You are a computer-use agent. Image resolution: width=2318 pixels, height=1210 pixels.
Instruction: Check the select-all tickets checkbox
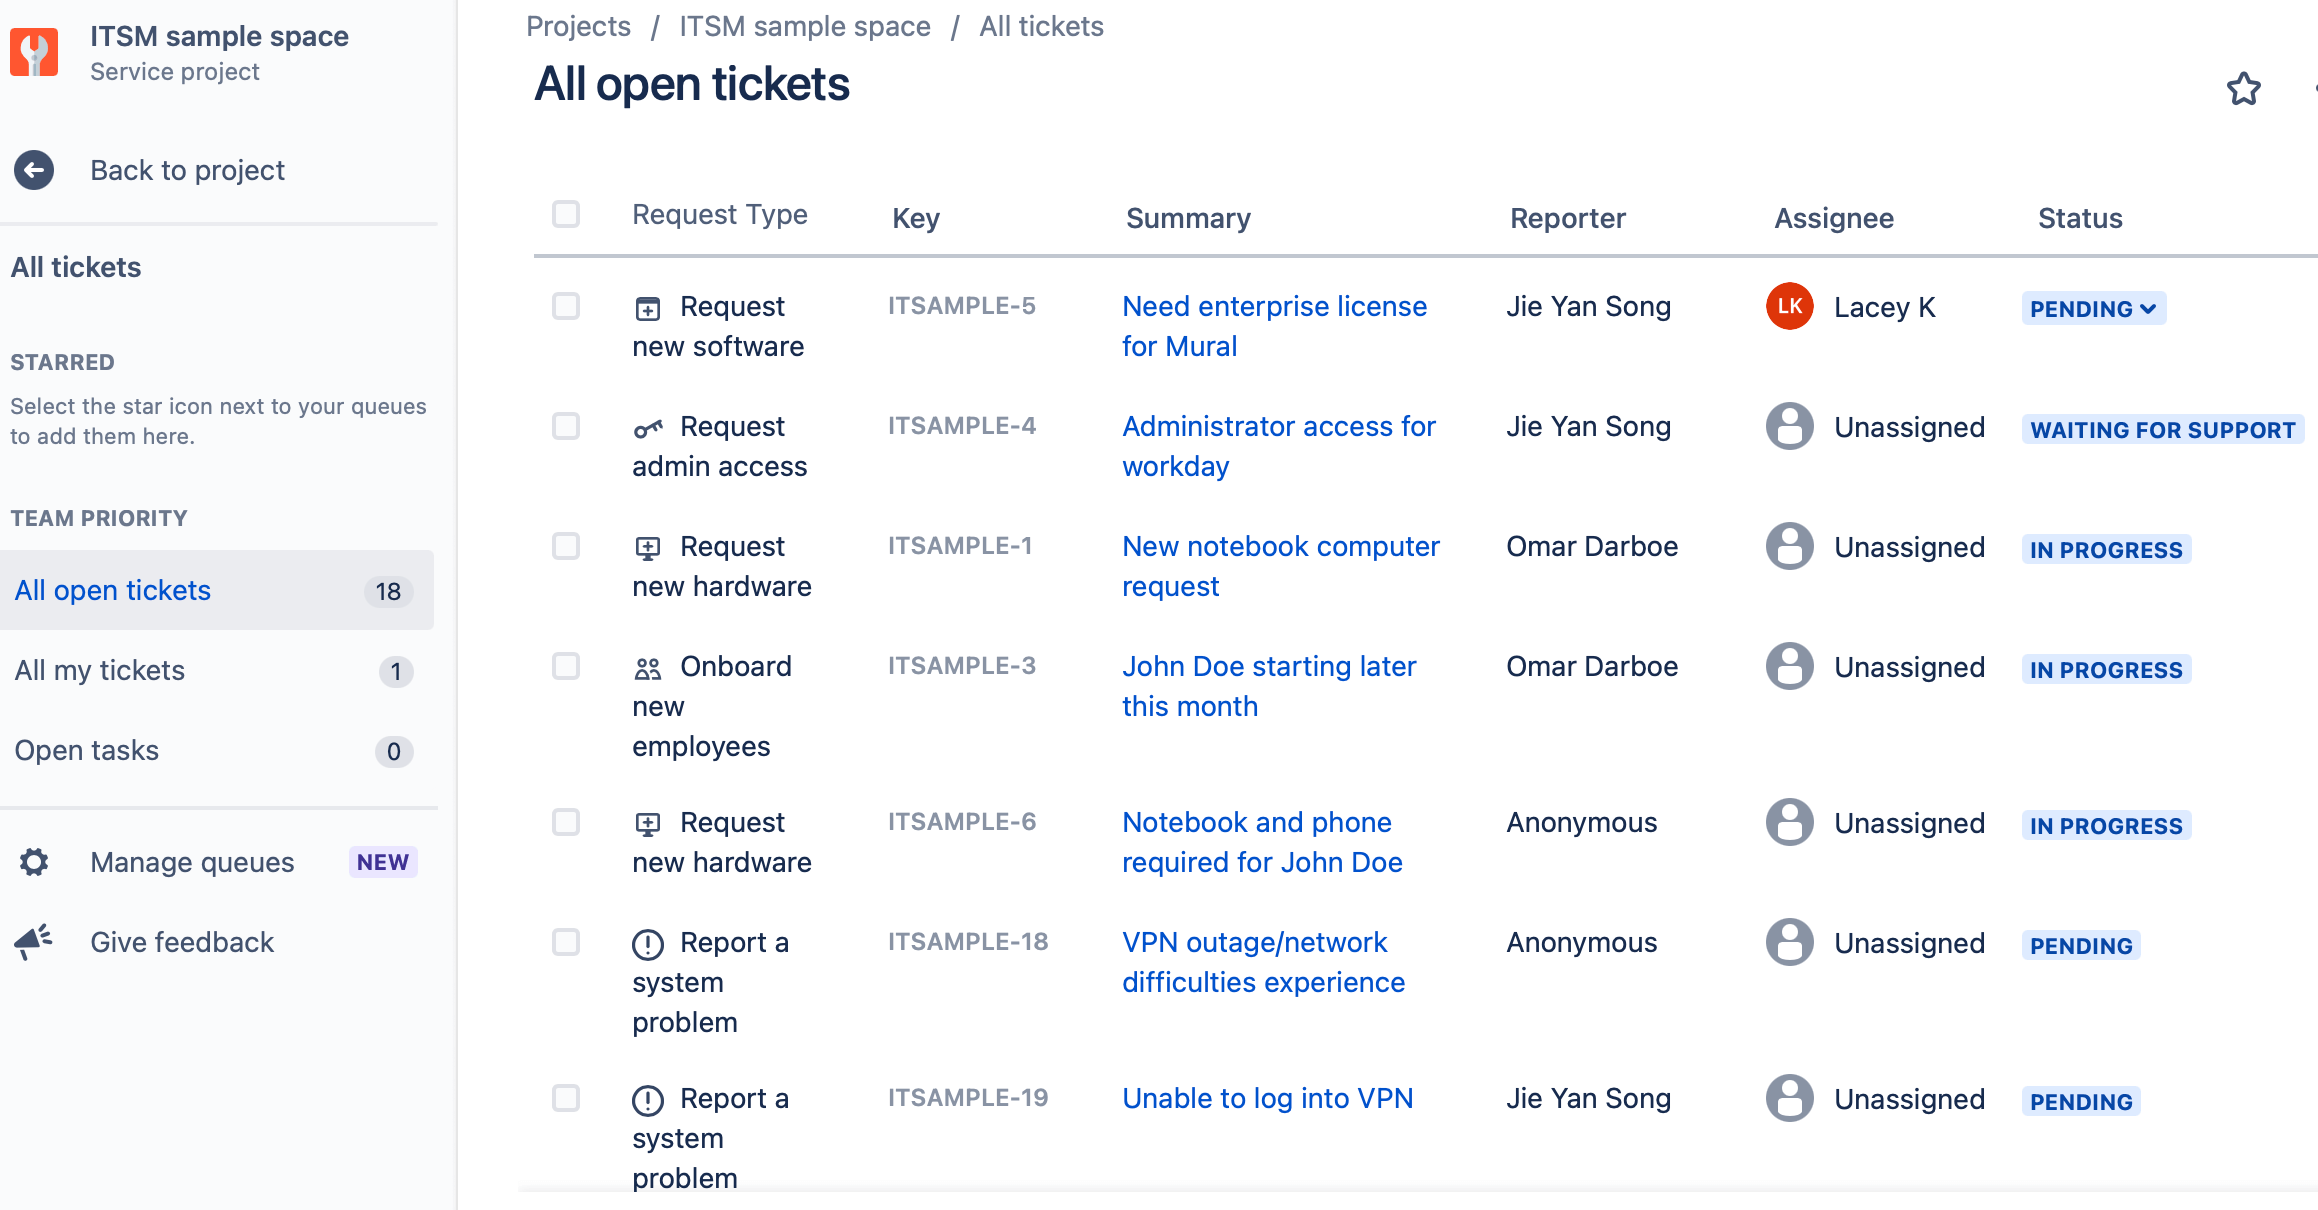pos(566,214)
